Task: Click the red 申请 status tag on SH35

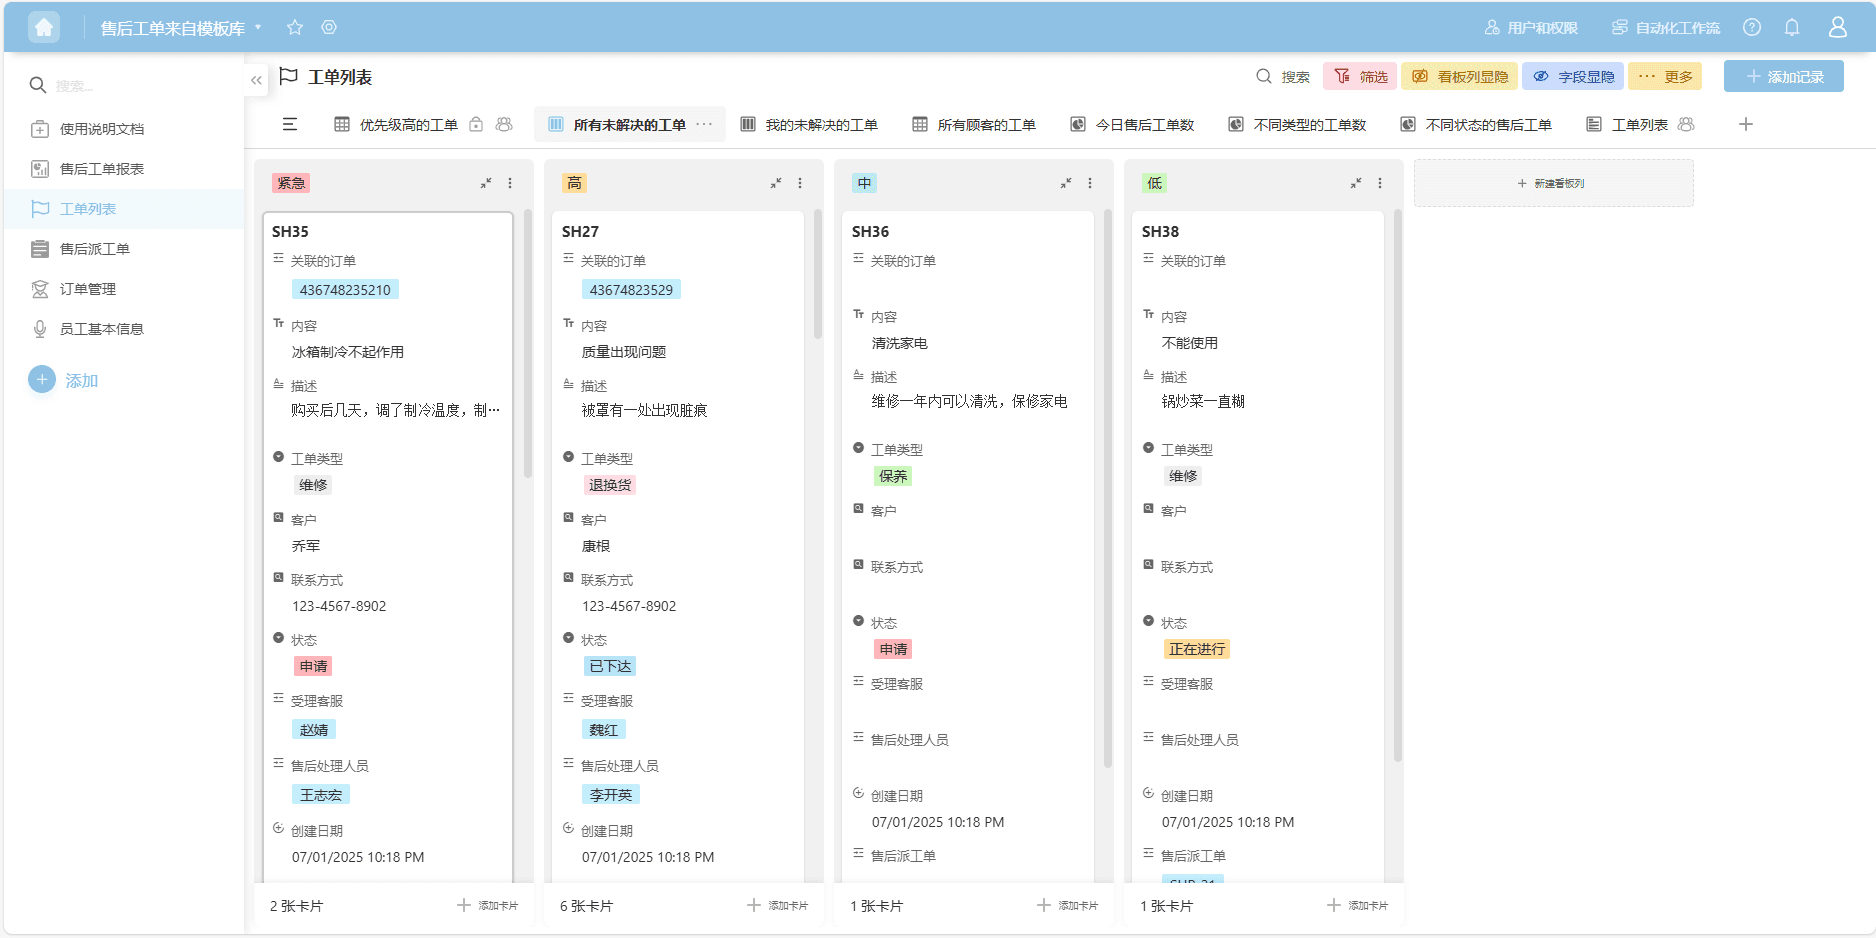Action: (313, 666)
